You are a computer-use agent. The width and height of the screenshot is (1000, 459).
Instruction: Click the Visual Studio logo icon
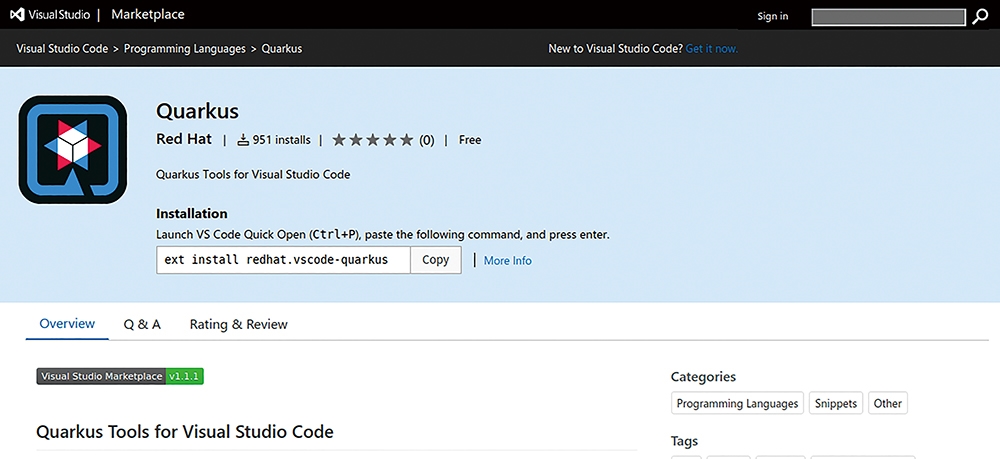point(18,15)
